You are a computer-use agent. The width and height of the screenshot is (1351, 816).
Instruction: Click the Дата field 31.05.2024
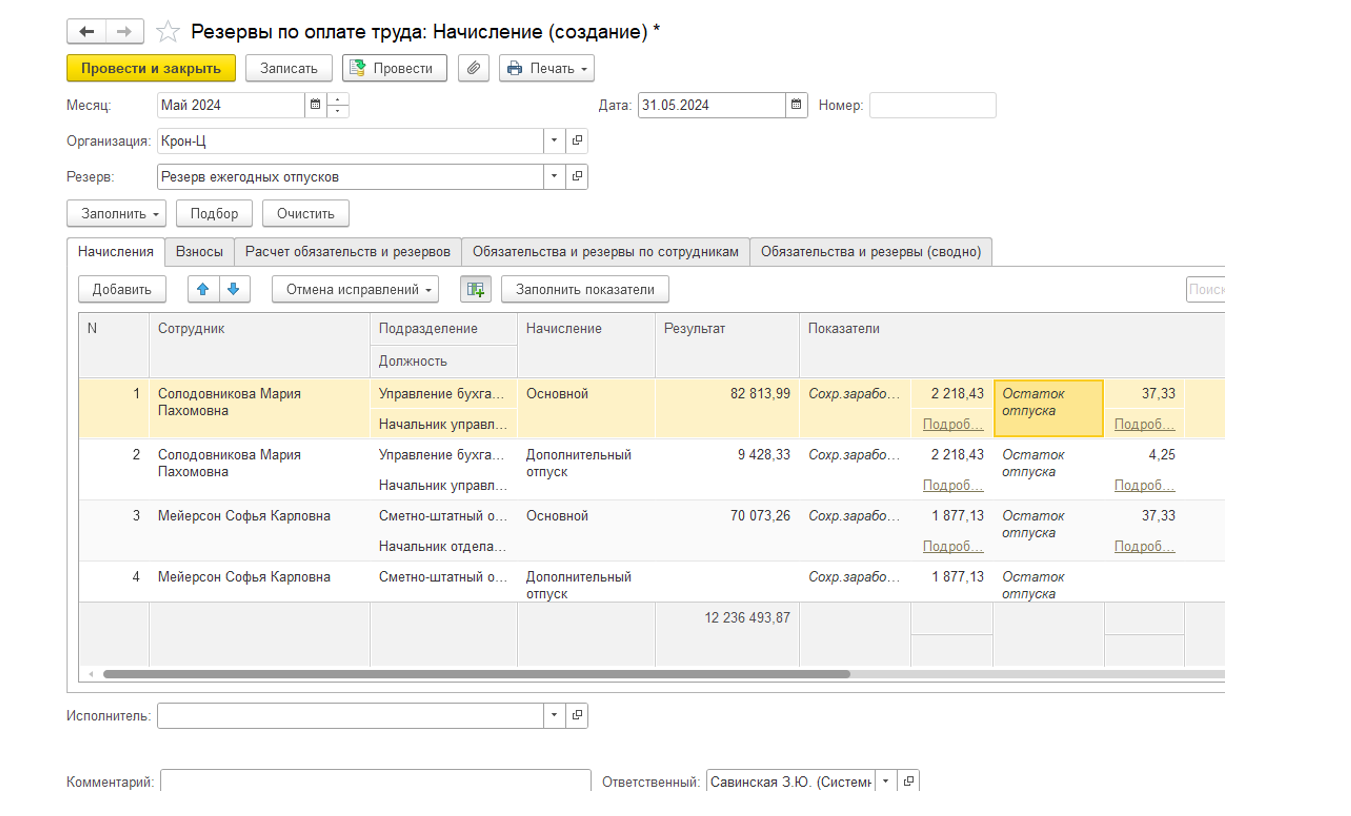pyautogui.click(x=712, y=105)
